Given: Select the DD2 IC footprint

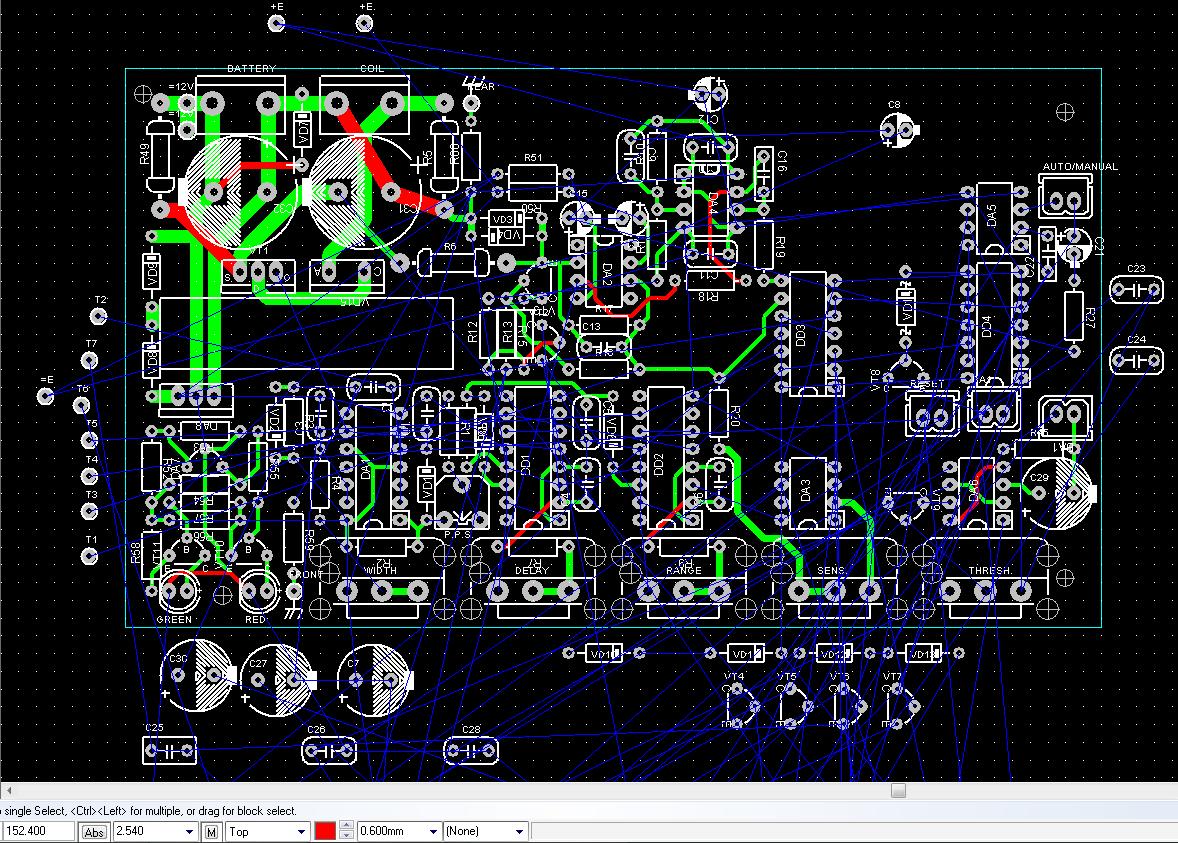Looking at the screenshot, I should coord(666,458).
